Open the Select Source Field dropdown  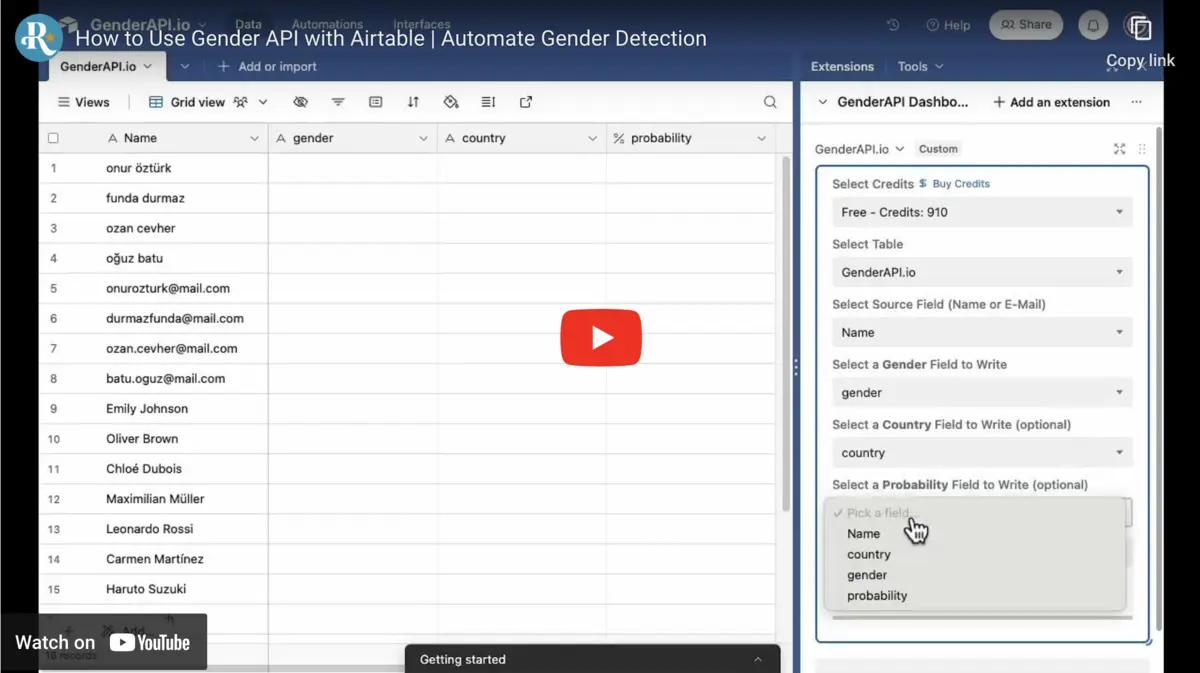coord(982,332)
